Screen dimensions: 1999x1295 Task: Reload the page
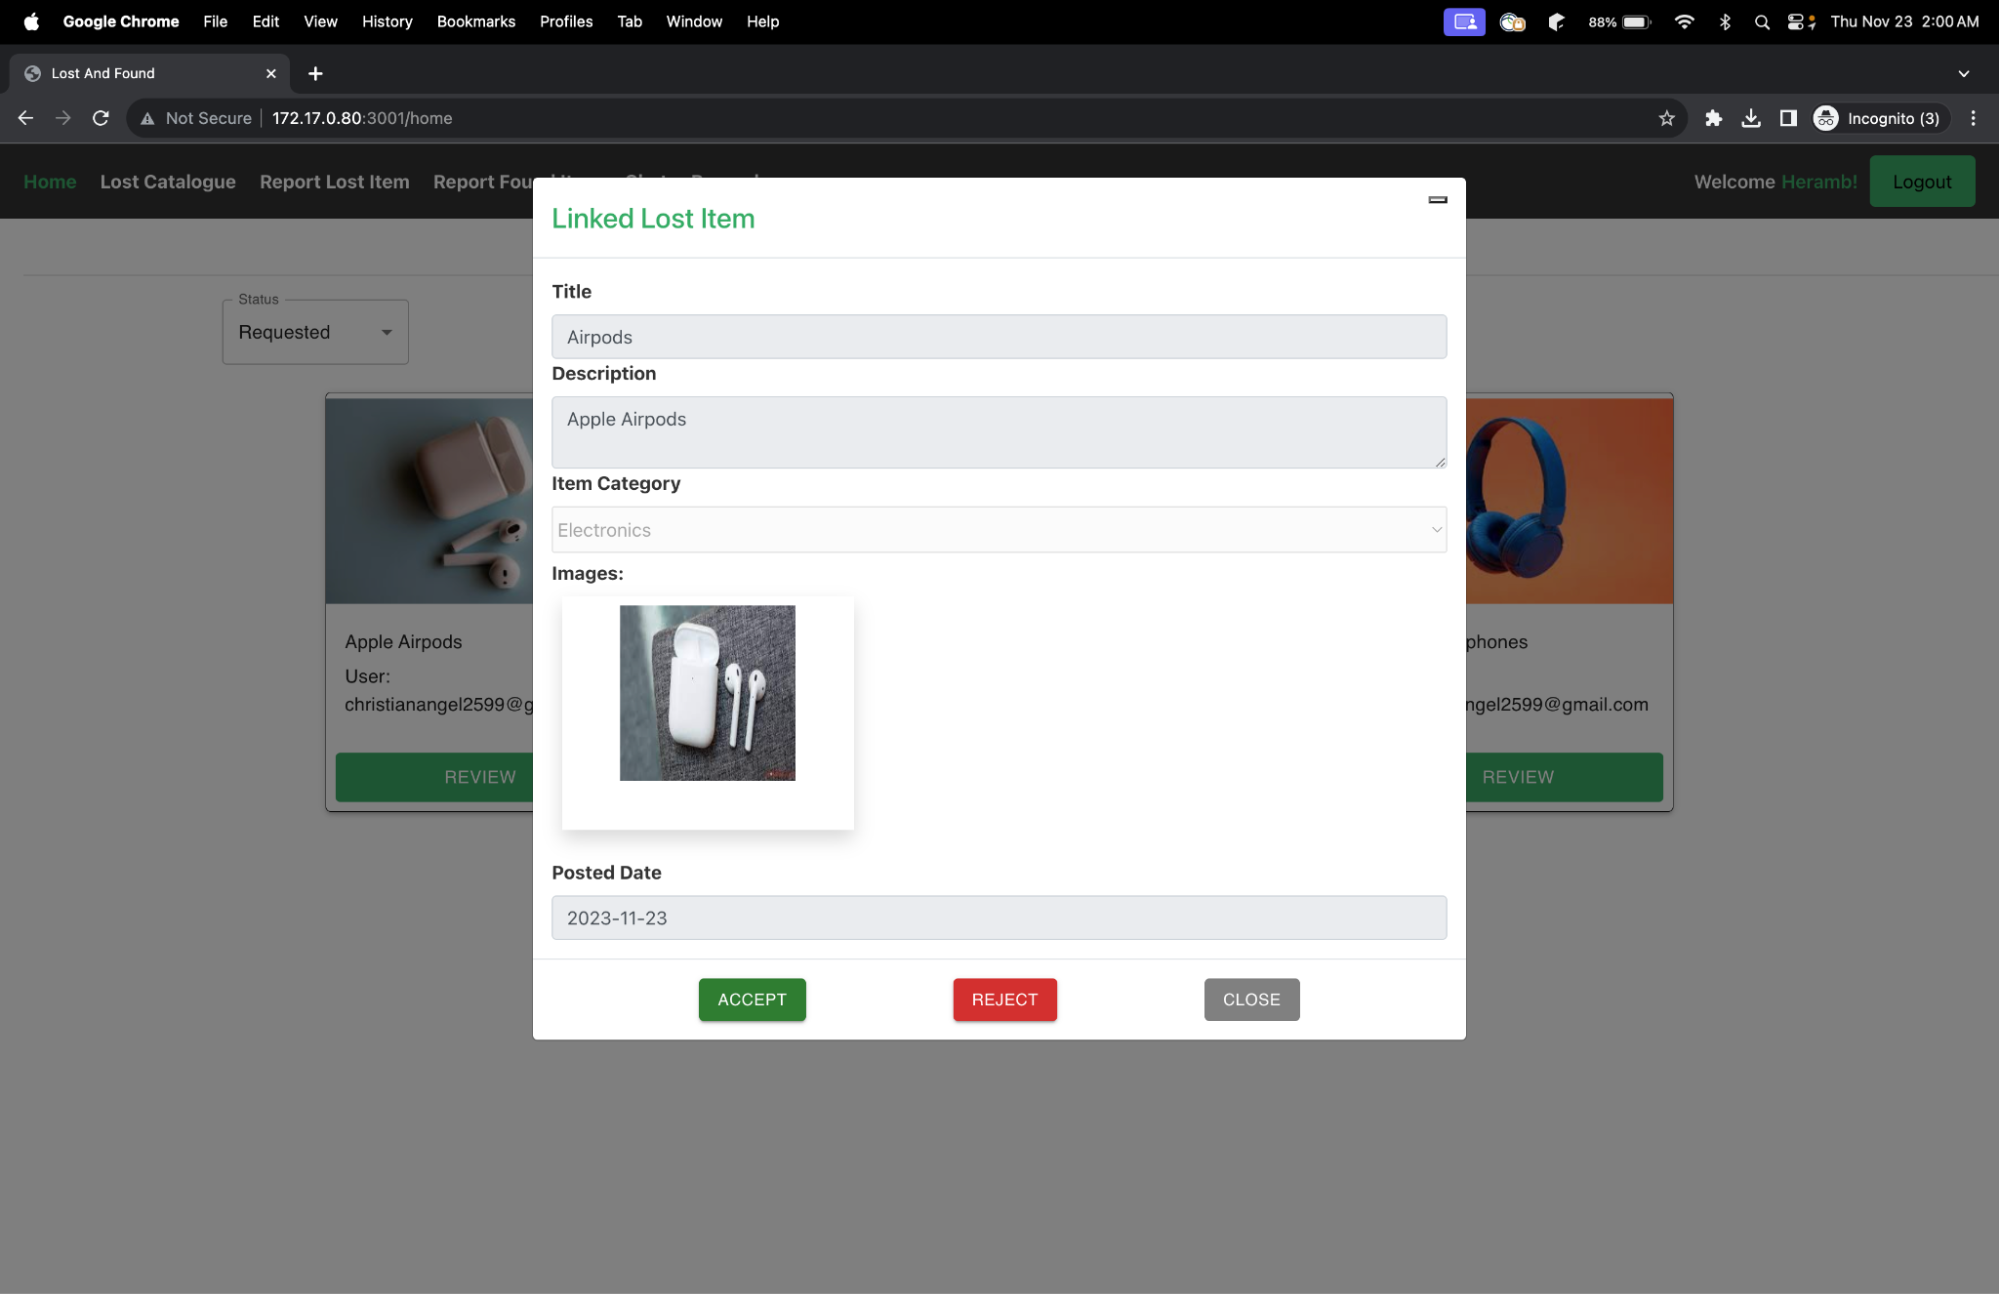pos(101,118)
